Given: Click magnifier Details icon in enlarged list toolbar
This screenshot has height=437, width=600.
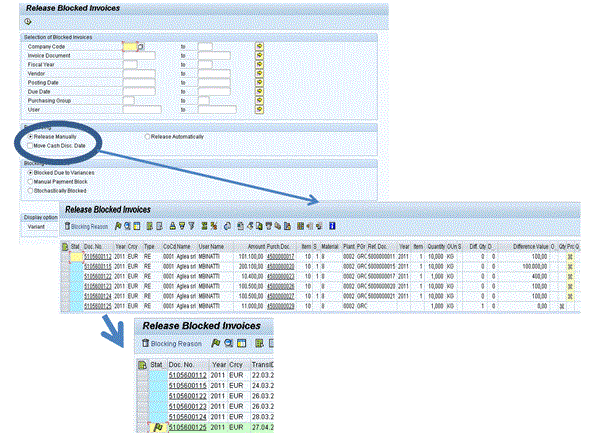Looking at the screenshot, I should click(x=228, y=343).
